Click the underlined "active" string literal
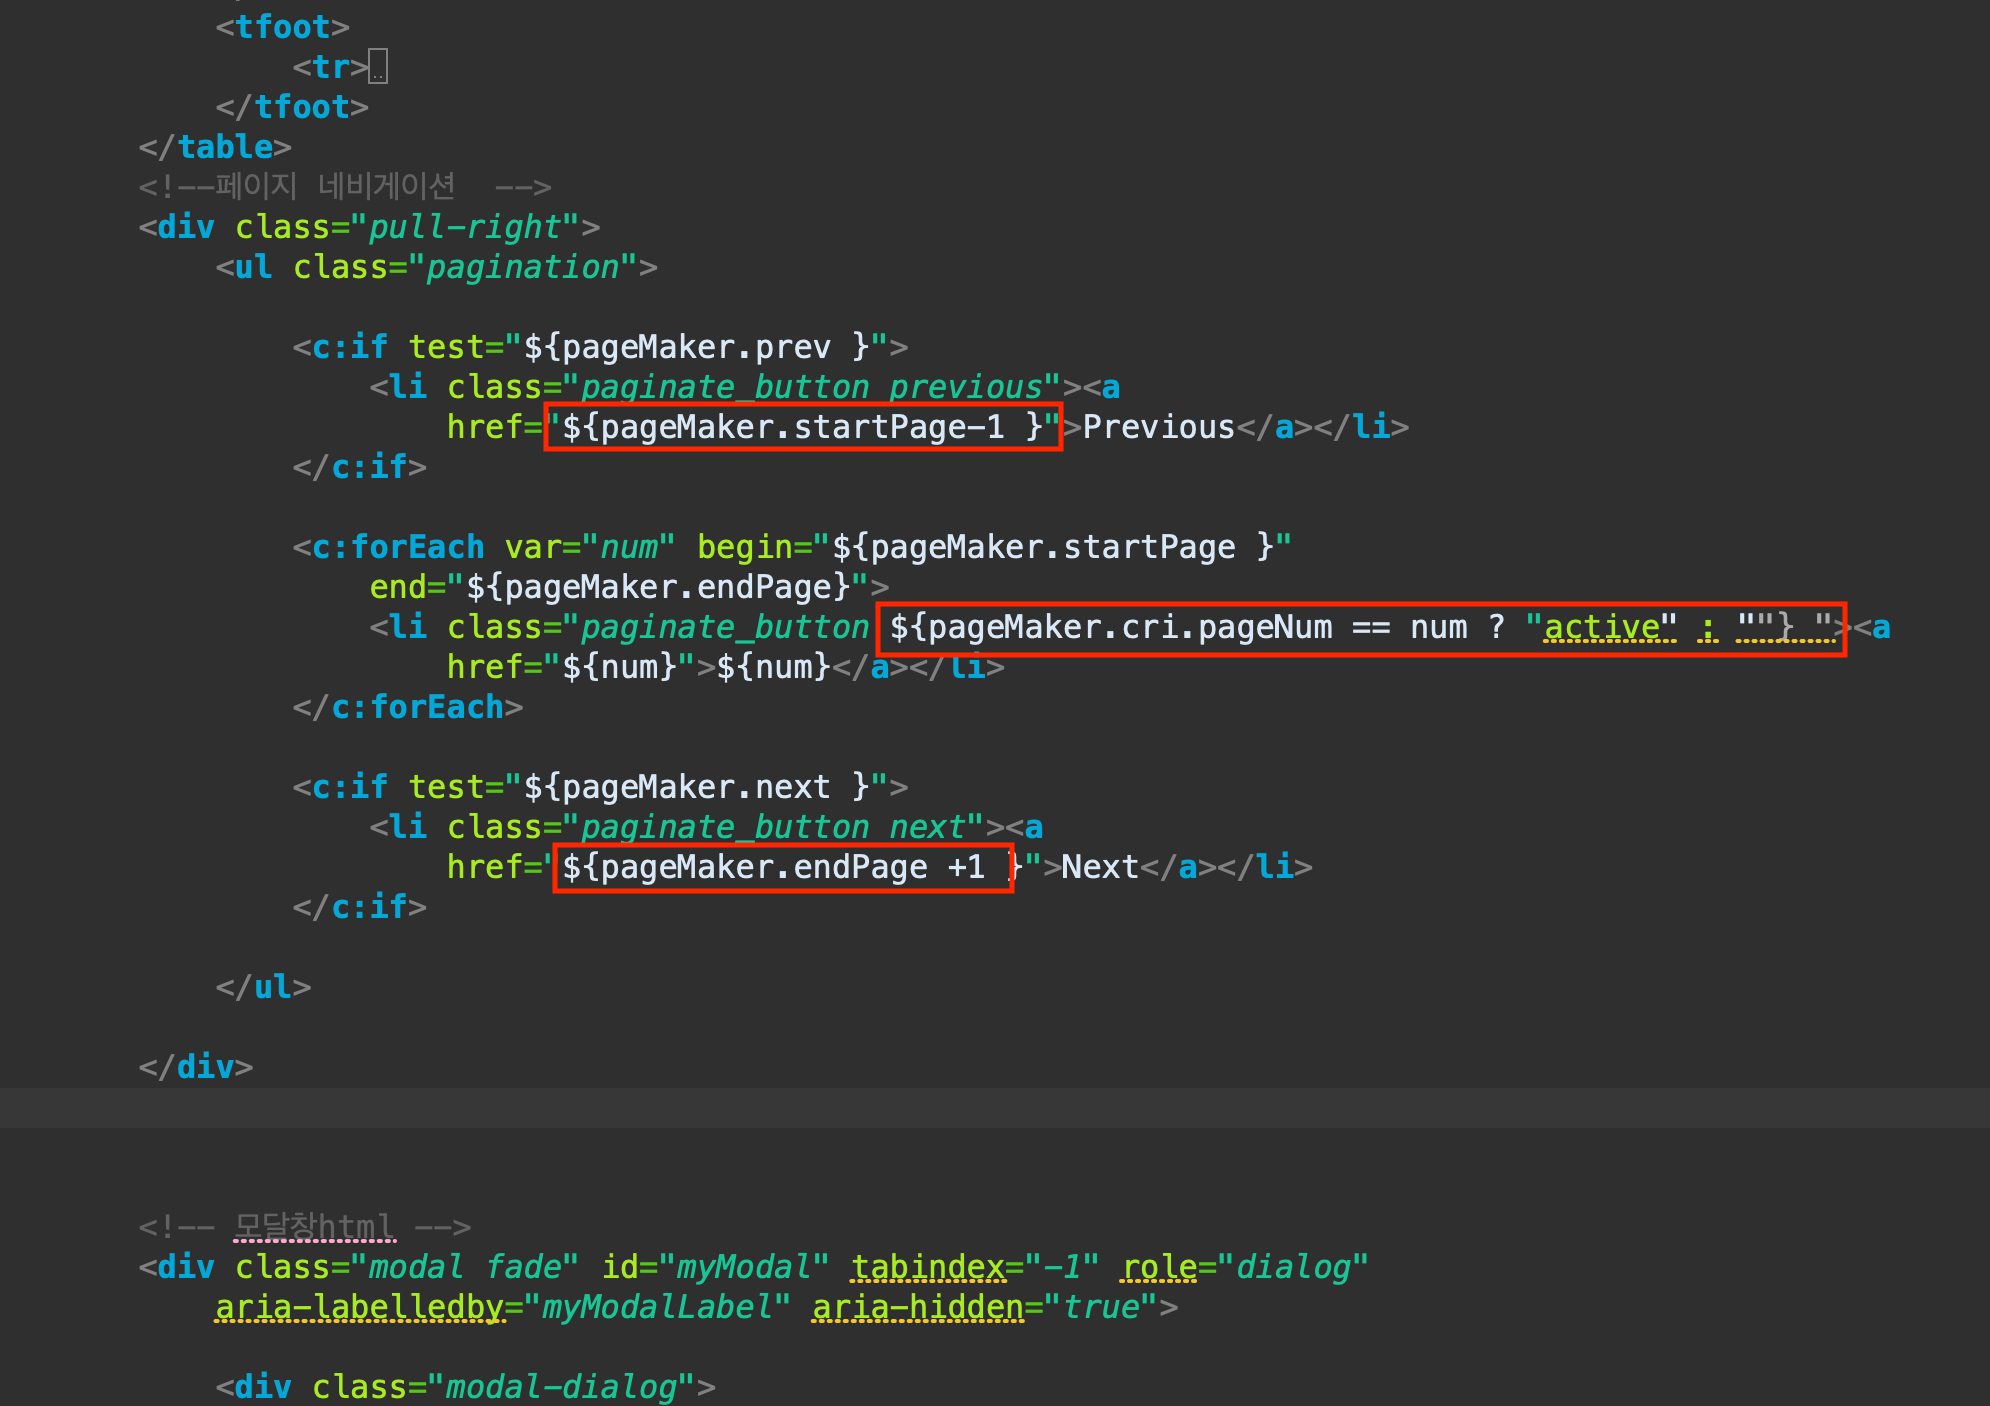This screenshot has height=1406, width=1990. (x=1601, y=627)
